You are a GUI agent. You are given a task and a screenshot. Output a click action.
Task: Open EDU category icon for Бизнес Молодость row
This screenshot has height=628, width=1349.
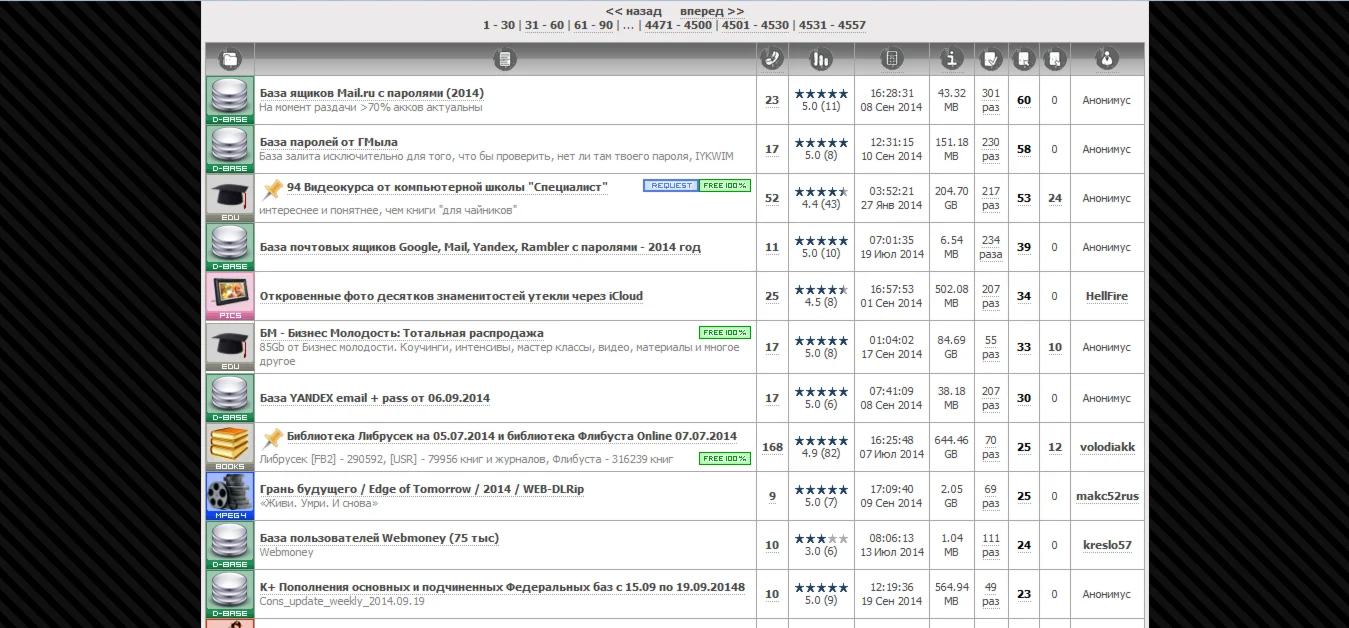coord(230,347)
